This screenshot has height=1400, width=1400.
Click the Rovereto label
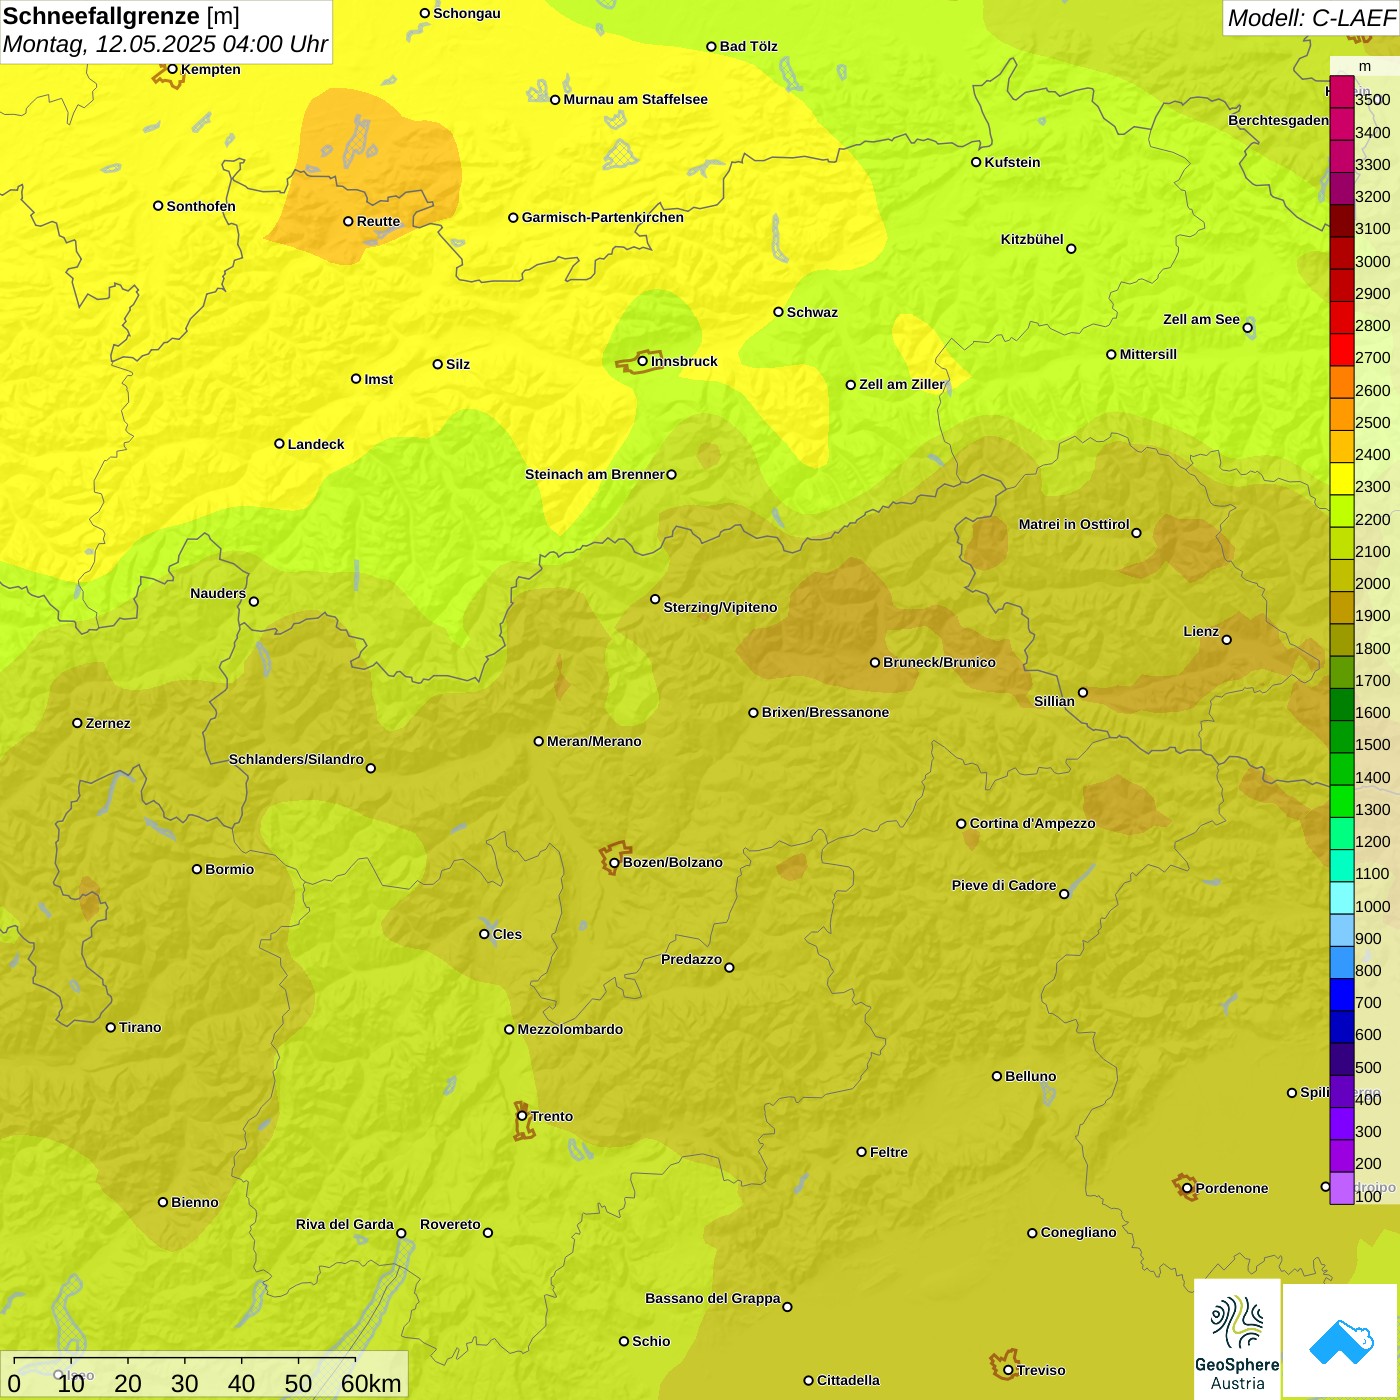450,1224
